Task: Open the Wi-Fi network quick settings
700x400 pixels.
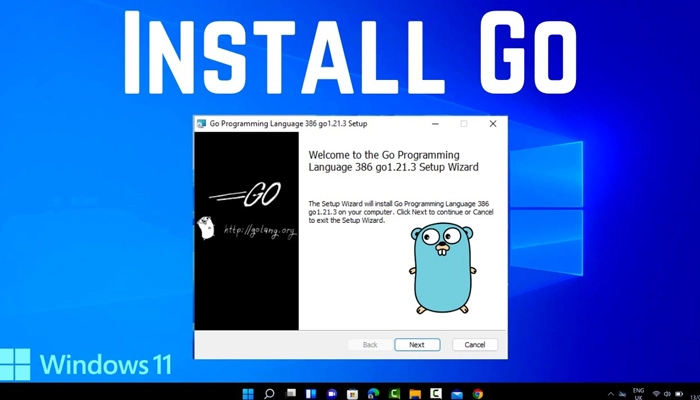Action: point(657,393)
